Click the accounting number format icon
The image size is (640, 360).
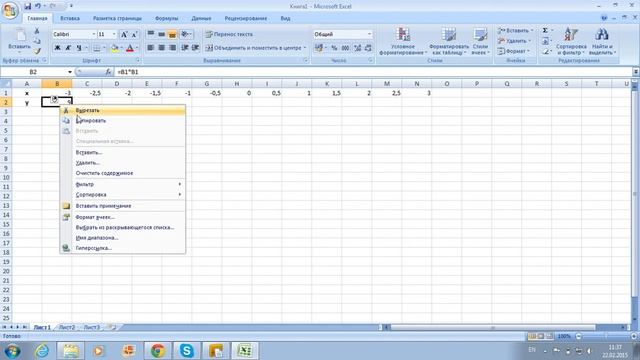point(318,48)
